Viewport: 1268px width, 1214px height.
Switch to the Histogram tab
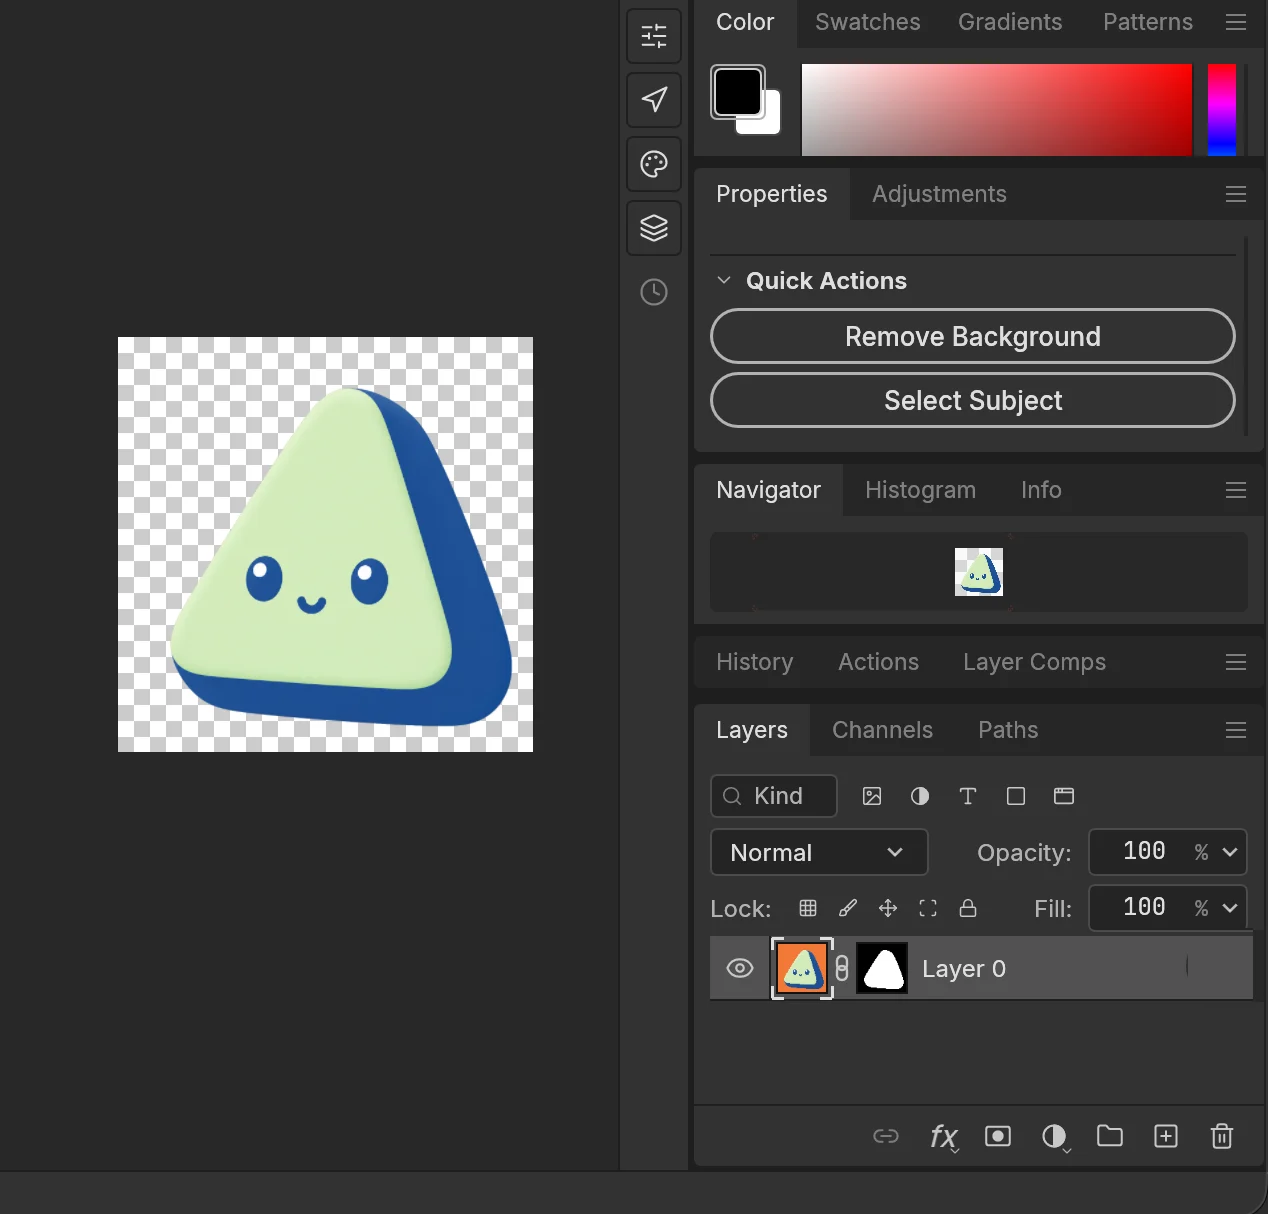(x=920, y=490)
